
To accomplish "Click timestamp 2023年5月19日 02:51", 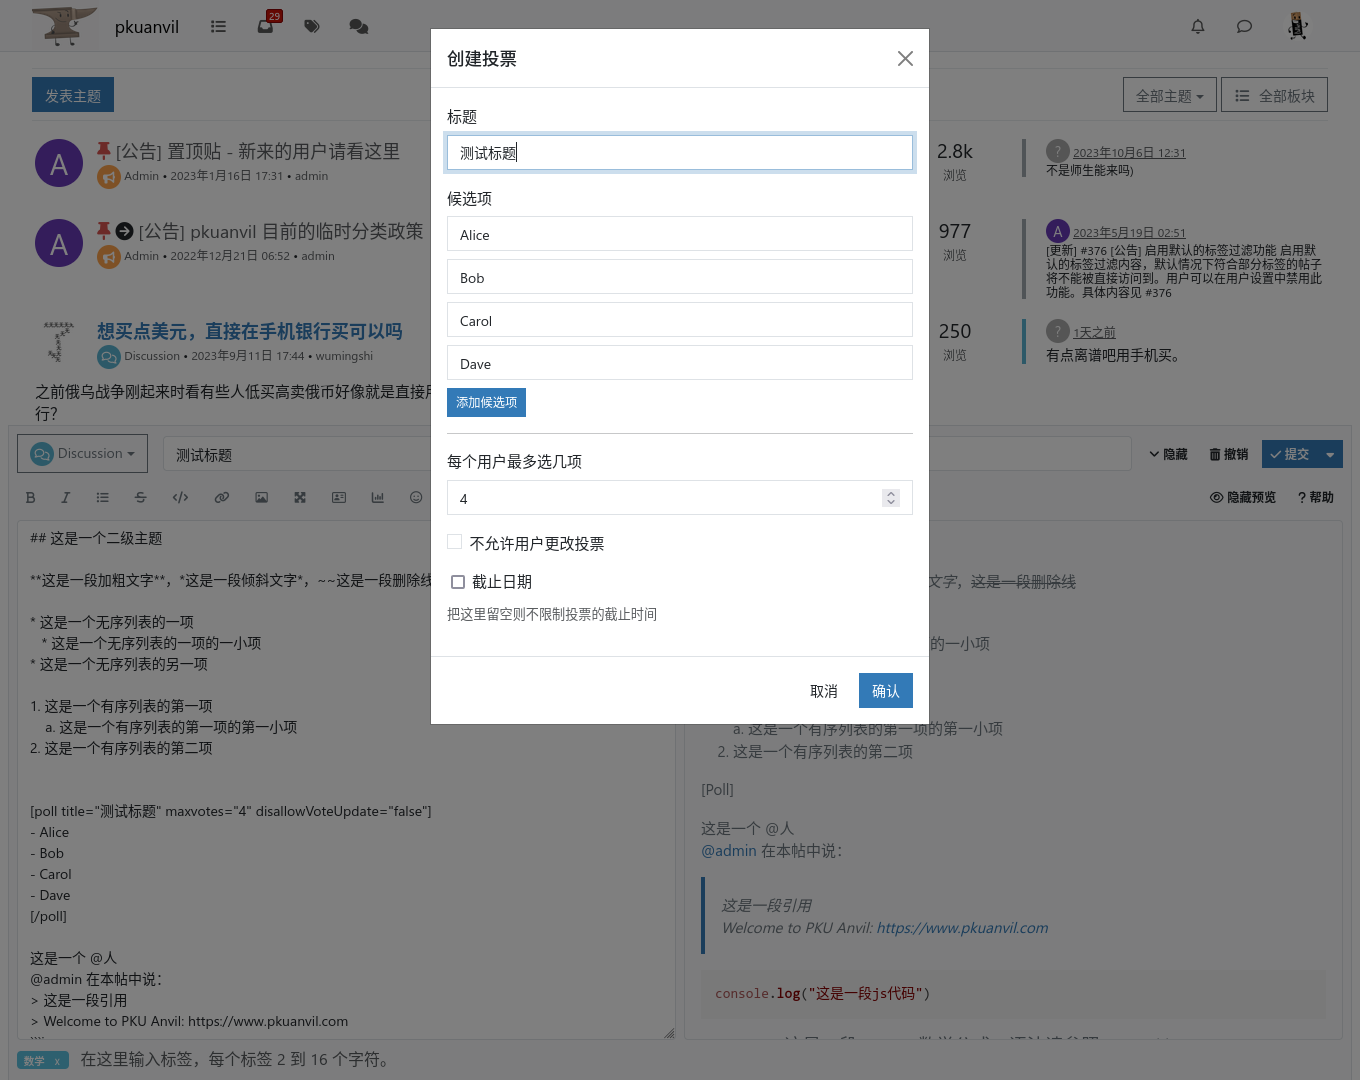I will coord(1129,233).
